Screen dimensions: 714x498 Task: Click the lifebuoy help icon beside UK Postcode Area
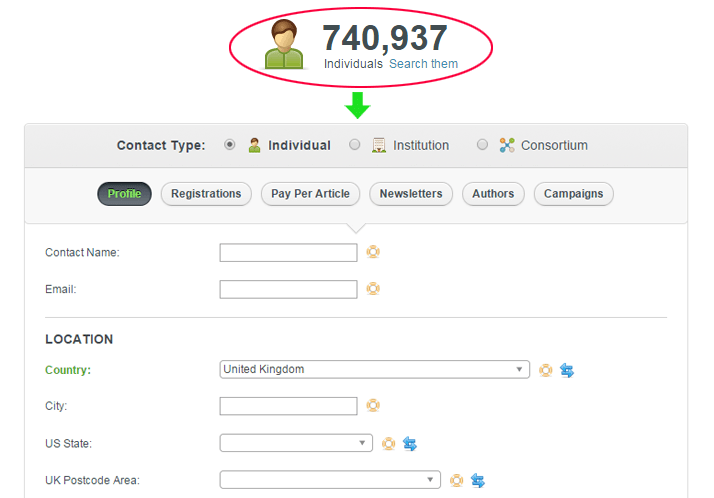click(457, 480)
